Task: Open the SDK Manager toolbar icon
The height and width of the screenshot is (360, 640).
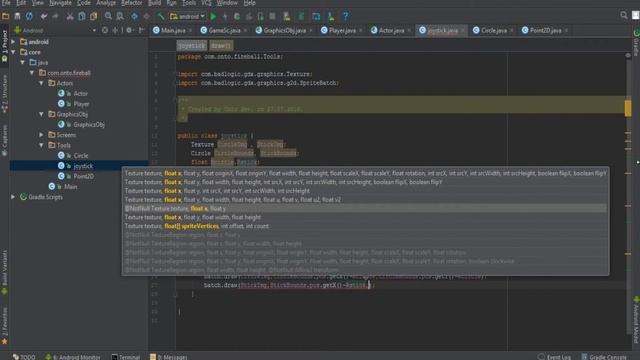Action: tap(331, 16)
